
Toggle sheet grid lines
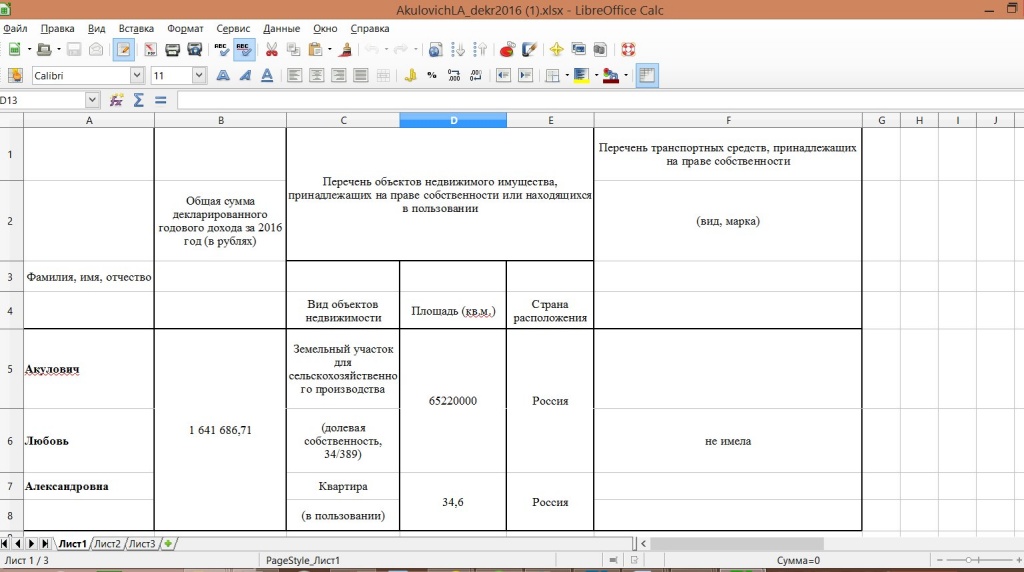[647, 76]
